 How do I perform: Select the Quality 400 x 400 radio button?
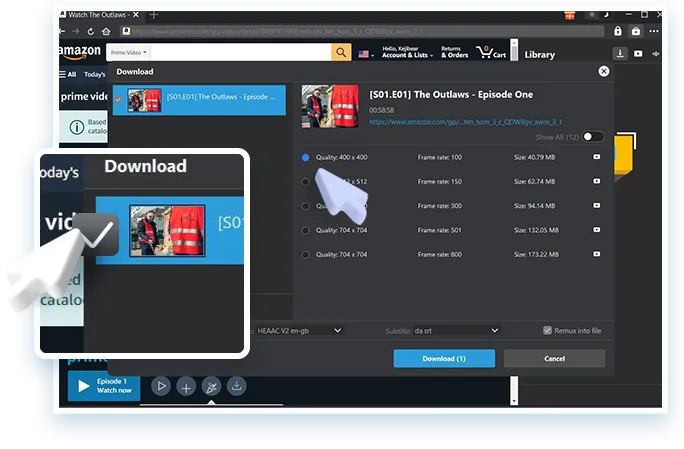tap(305, 158)
